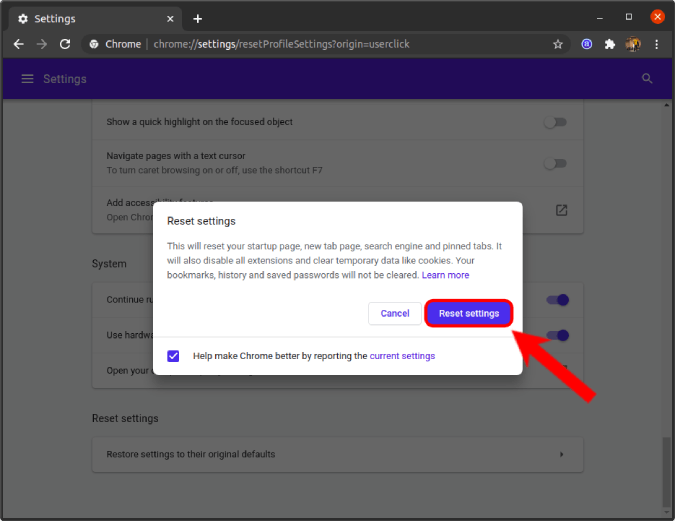Open the blue circular extension icon

(587, 44)
